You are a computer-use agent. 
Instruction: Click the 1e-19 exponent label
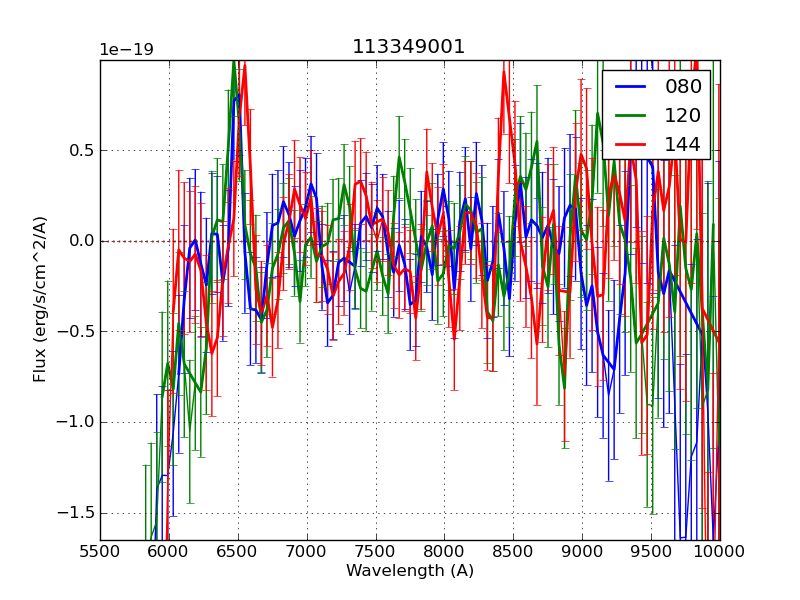click(x=126, y=50)
